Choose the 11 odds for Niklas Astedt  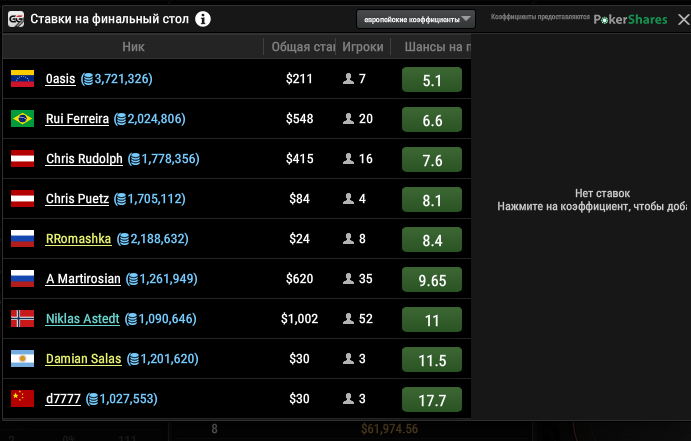click(x=432, y=320)
